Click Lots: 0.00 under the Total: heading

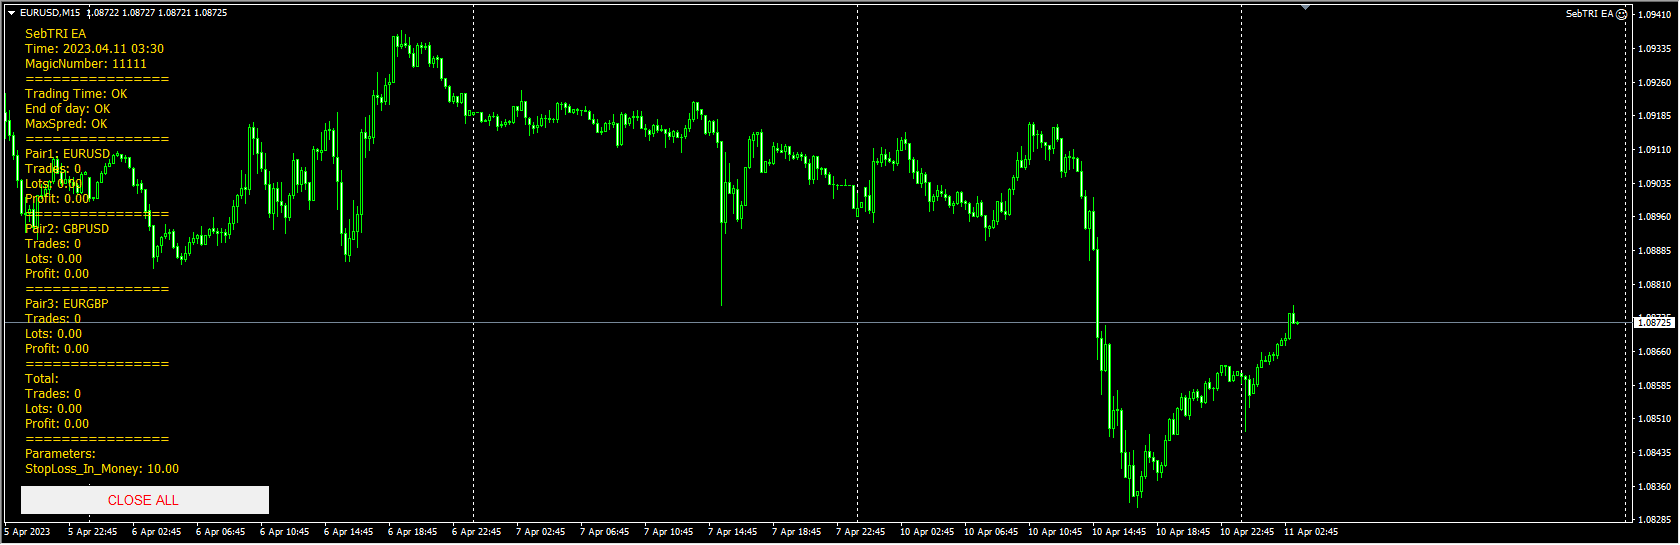point(54,409)
